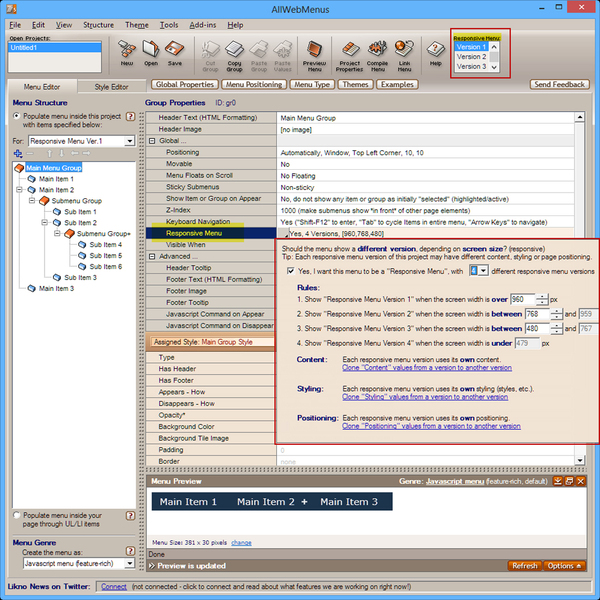Click the Connect Twitter link

[114, 587]
